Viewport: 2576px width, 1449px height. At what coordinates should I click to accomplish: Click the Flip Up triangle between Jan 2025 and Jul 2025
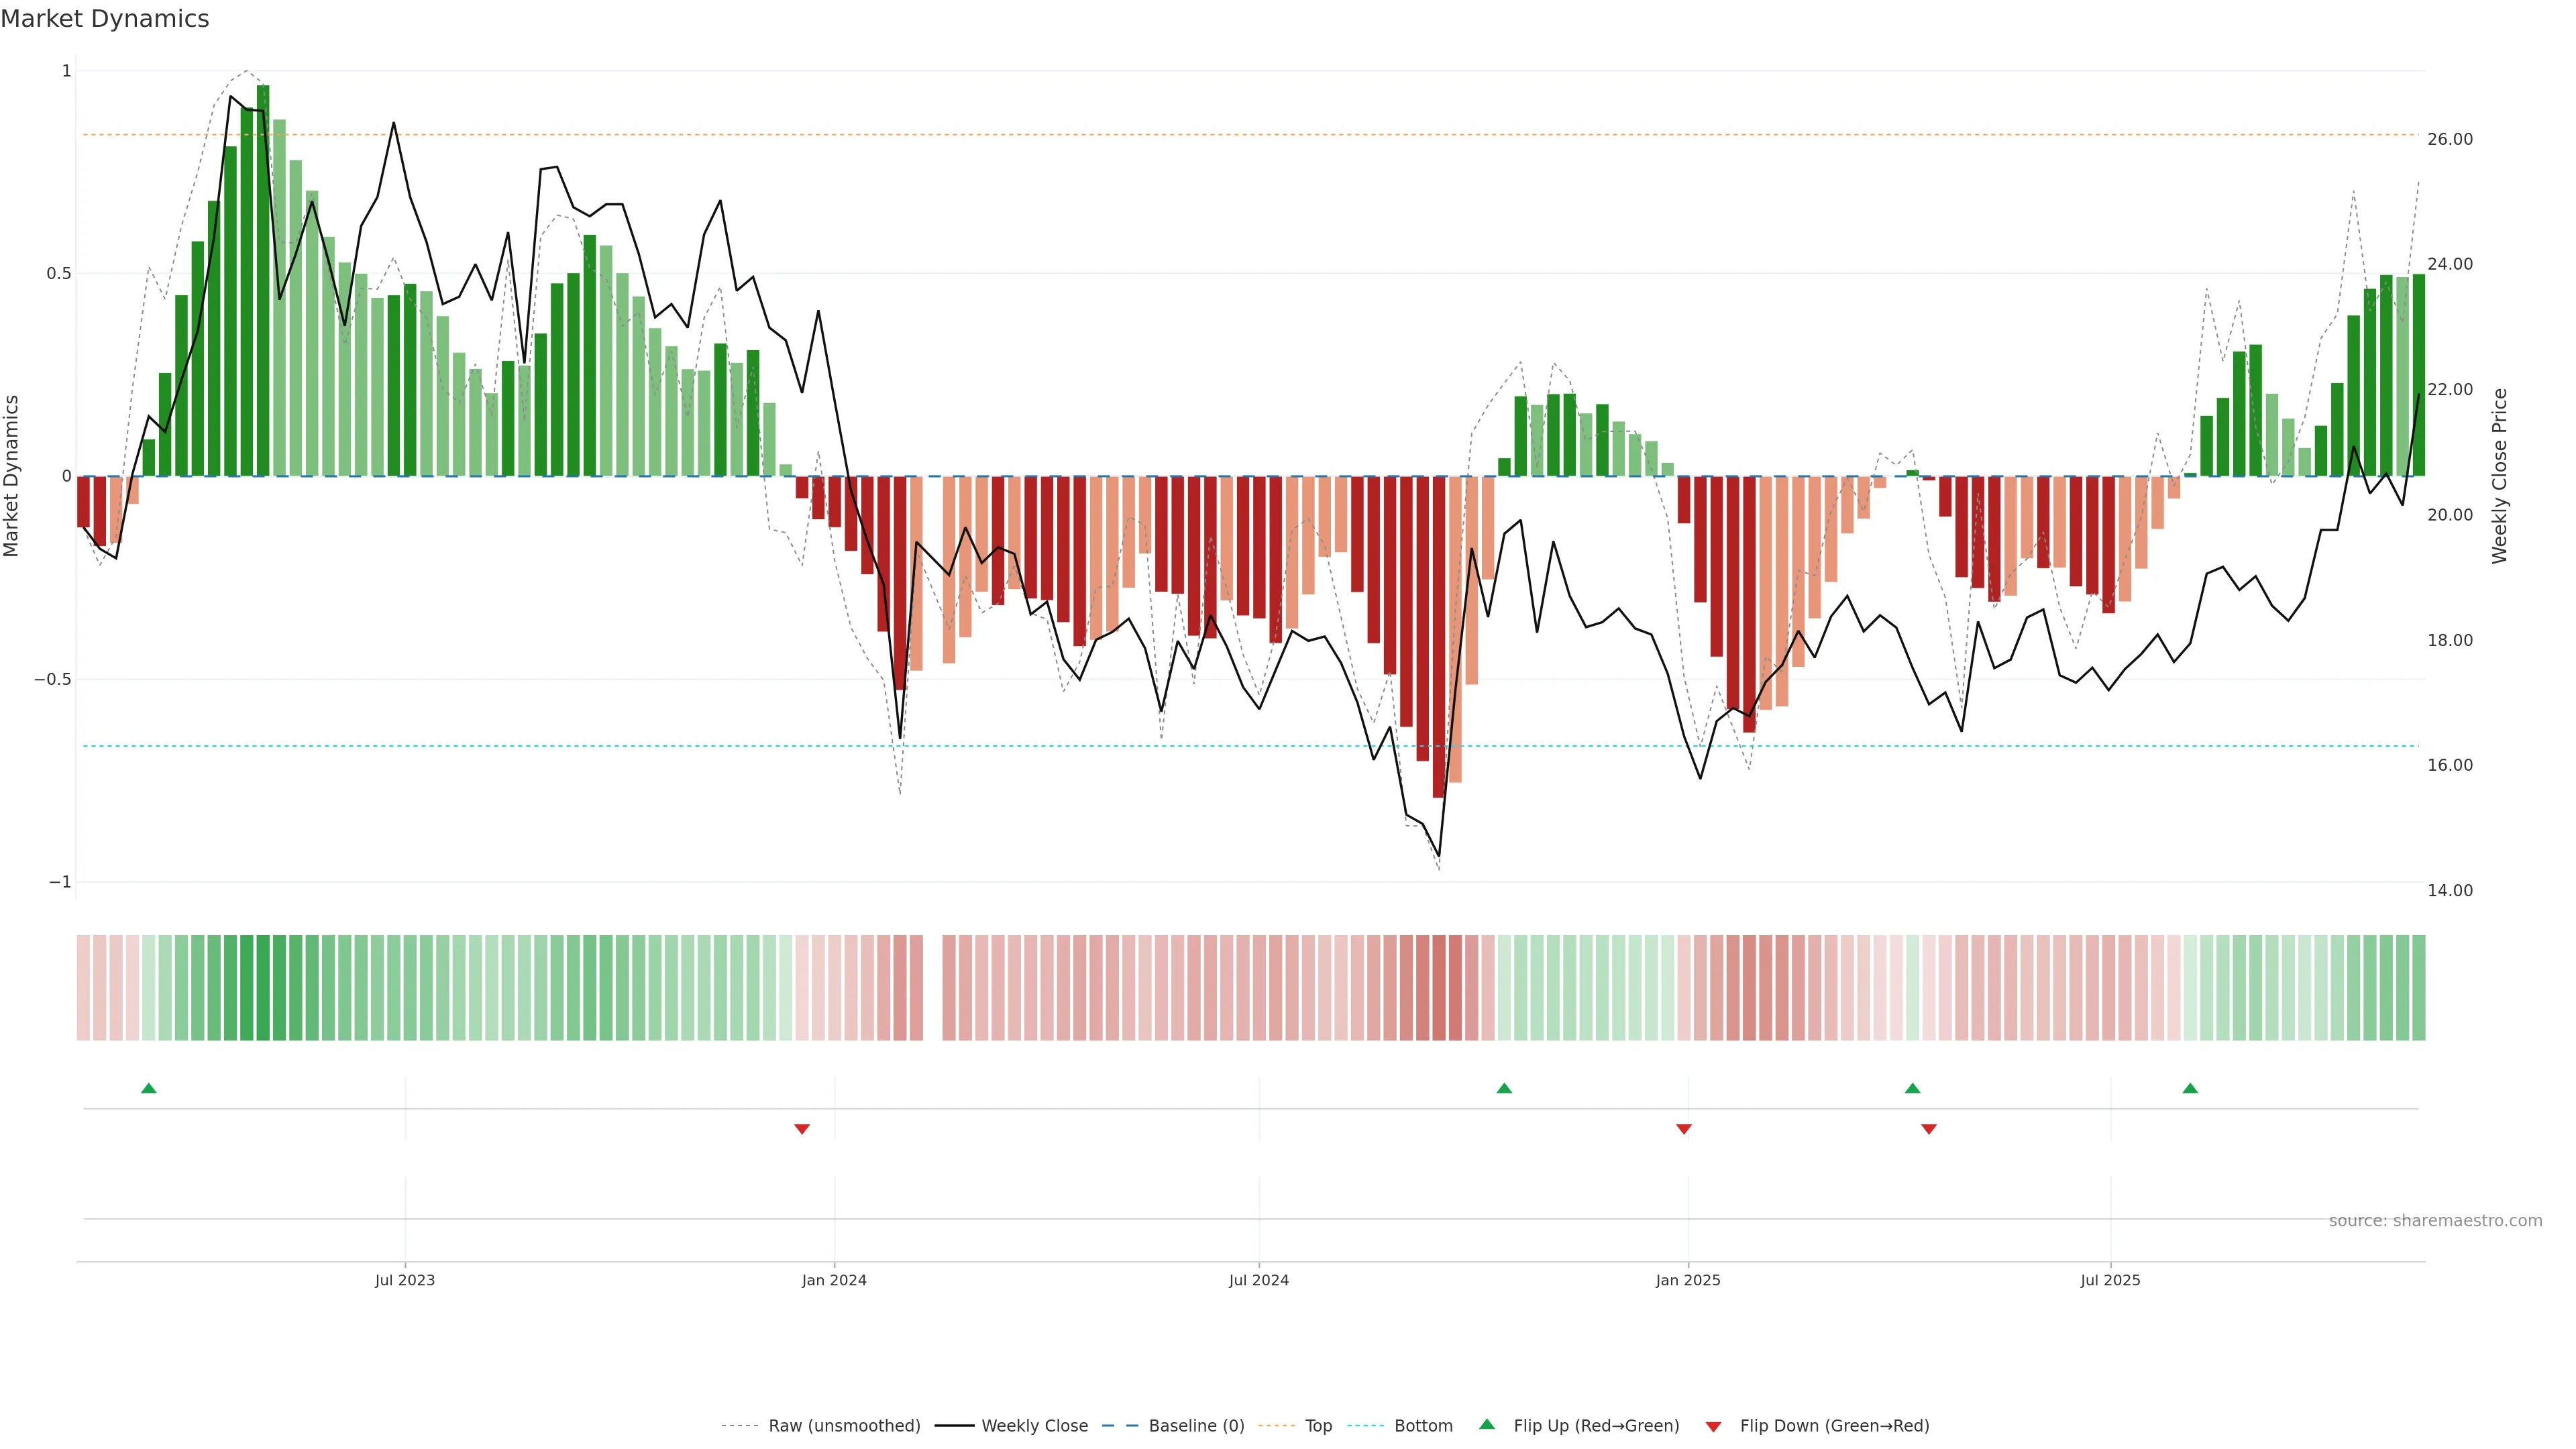[1913, 1088]
